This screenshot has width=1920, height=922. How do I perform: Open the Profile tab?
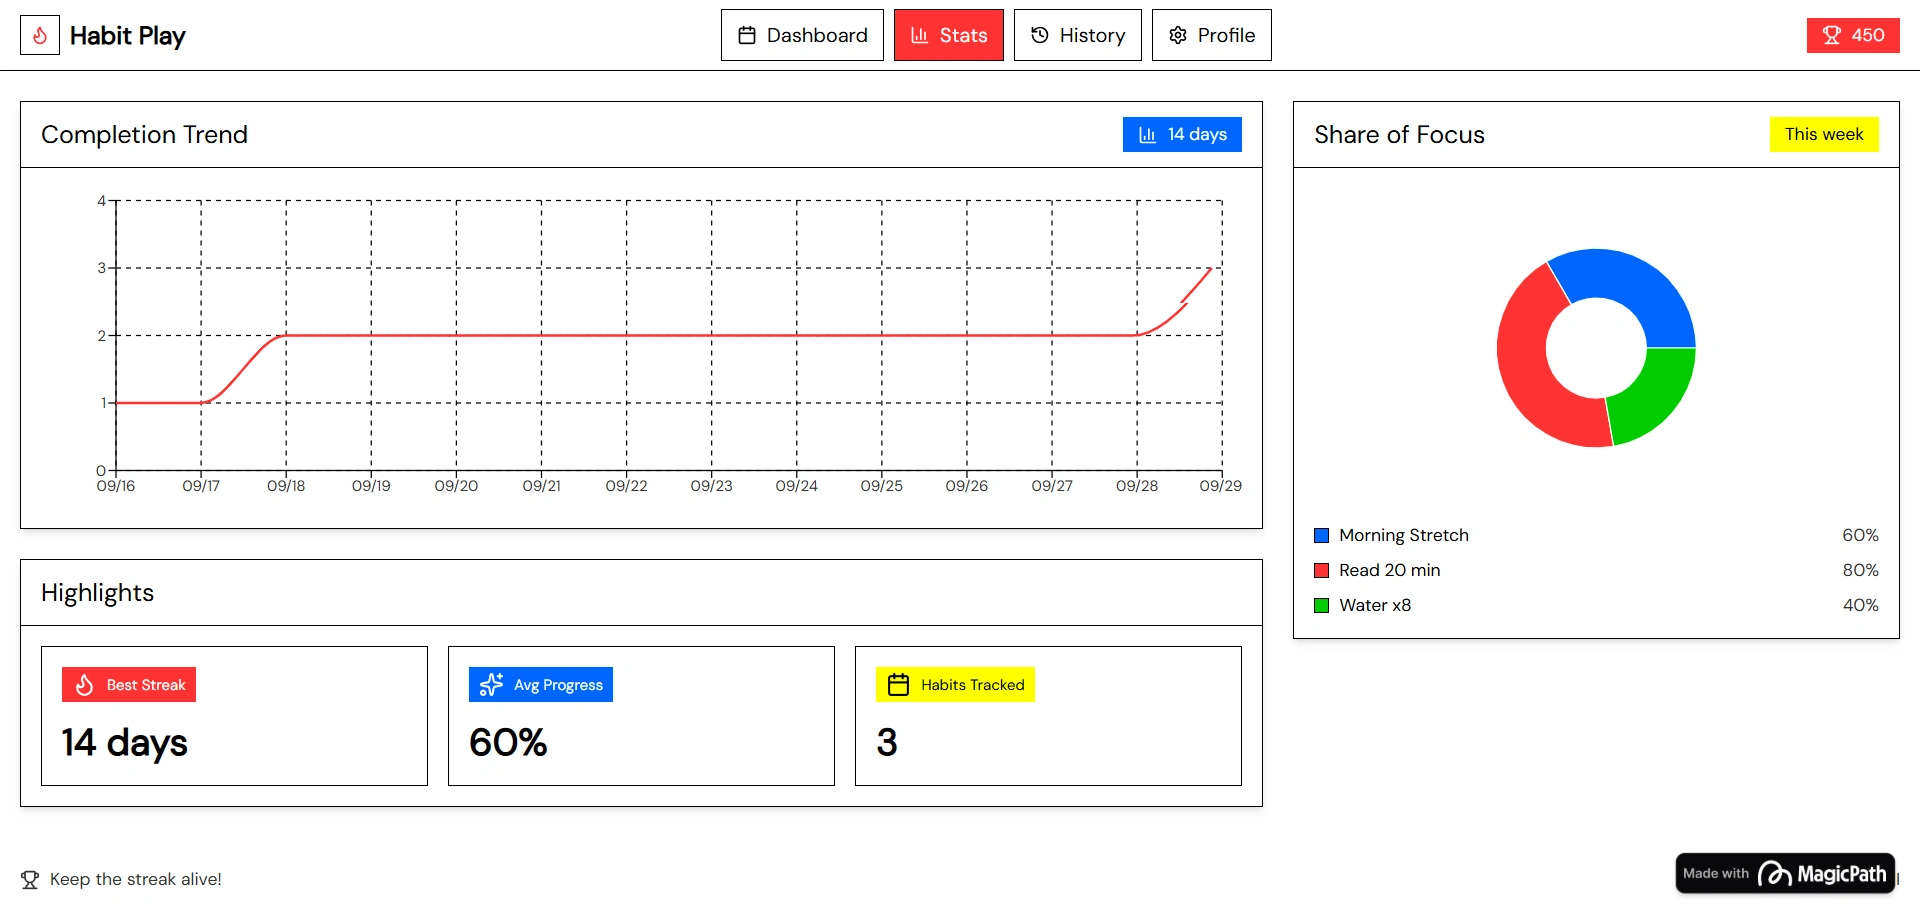(1211, 36)
